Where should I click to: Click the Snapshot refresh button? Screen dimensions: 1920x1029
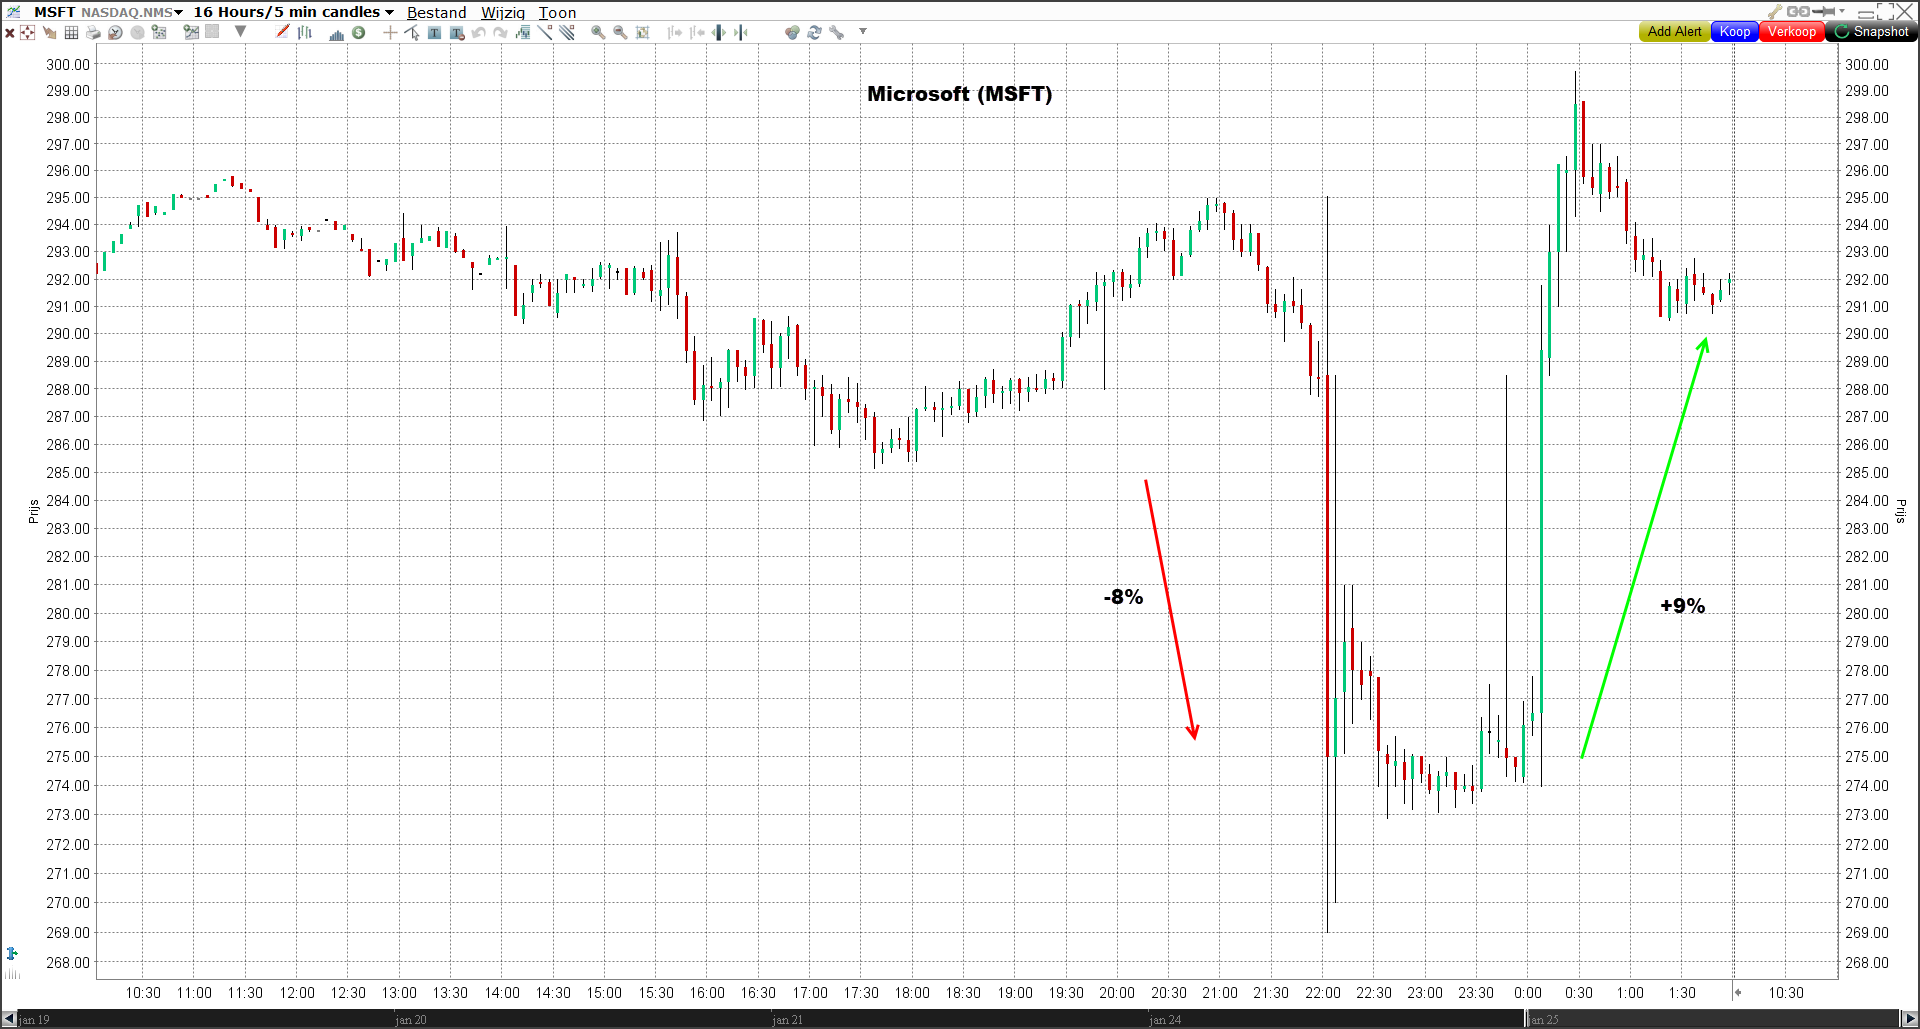[1871, 32]
